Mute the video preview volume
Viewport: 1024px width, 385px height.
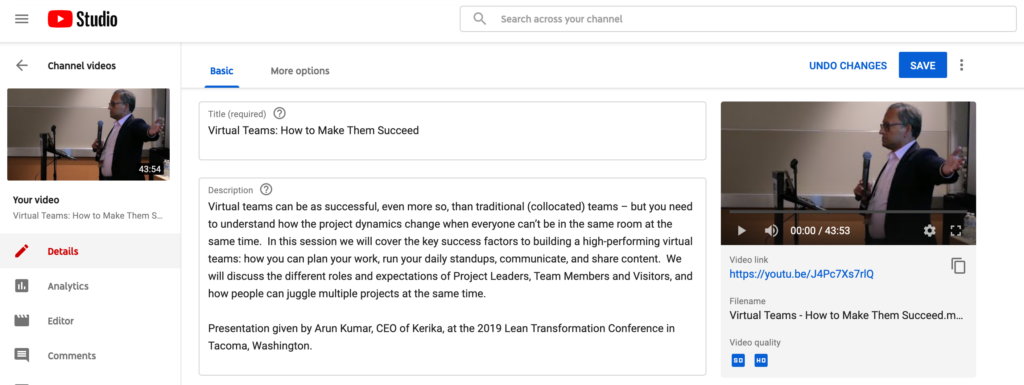tap(771, 230)
